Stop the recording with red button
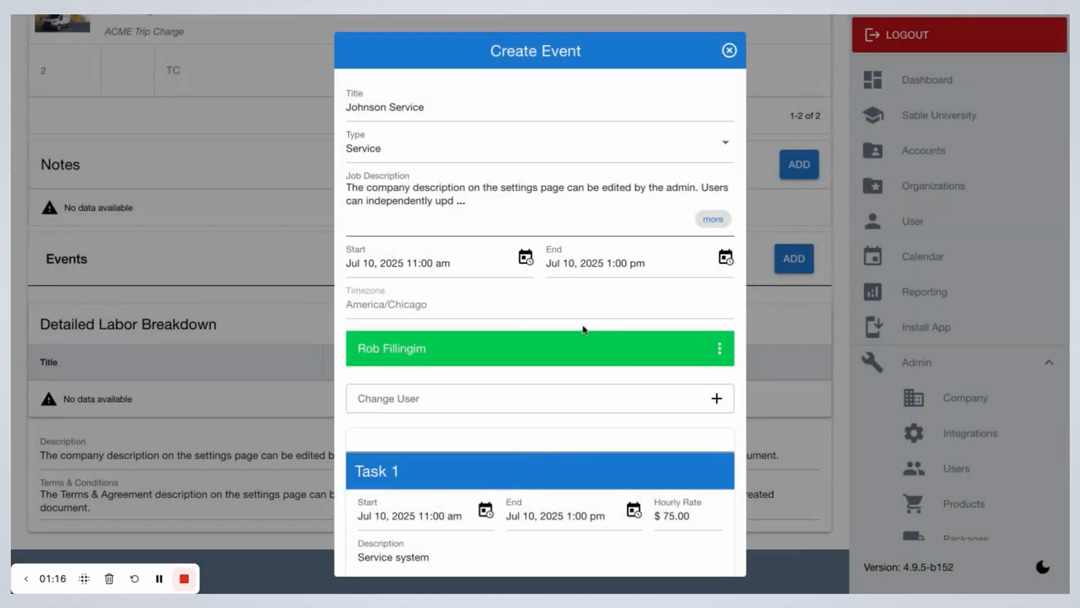This screenshot has height=608, width=1080. 184,579
